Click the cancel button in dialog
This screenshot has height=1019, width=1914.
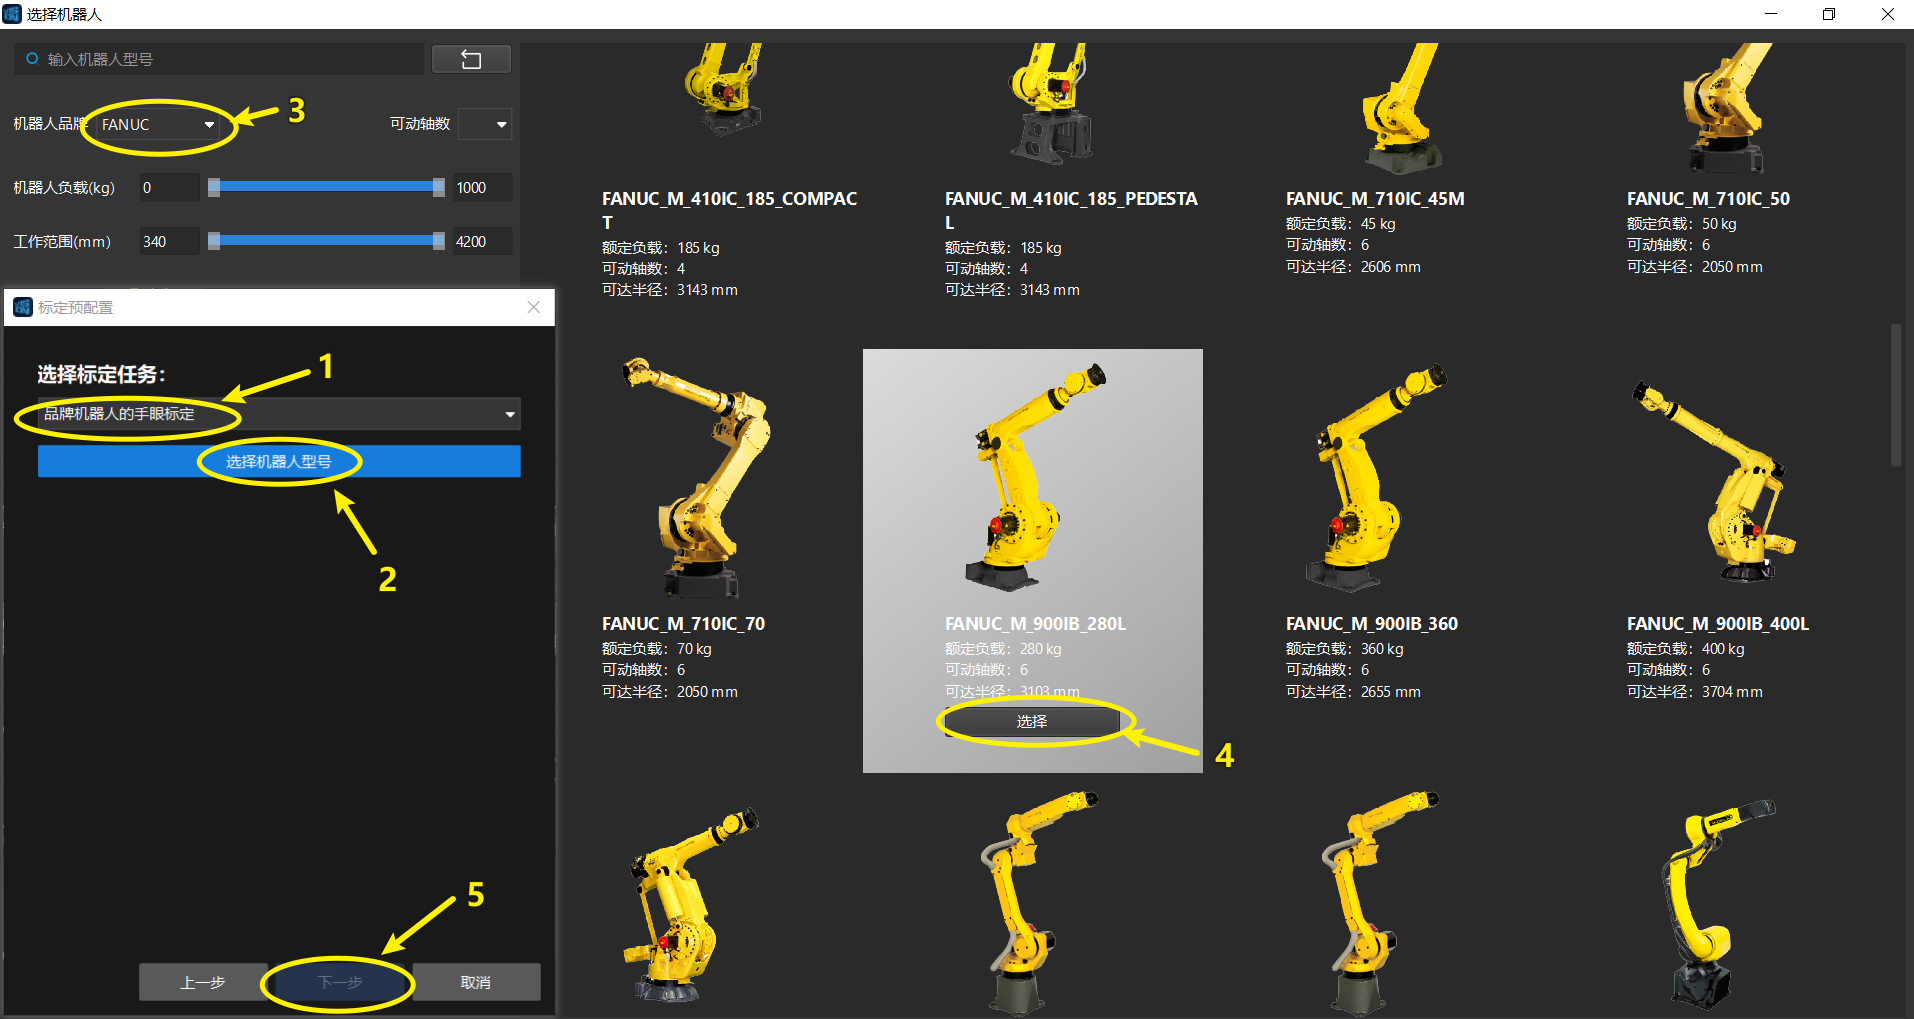coord(476,982)
